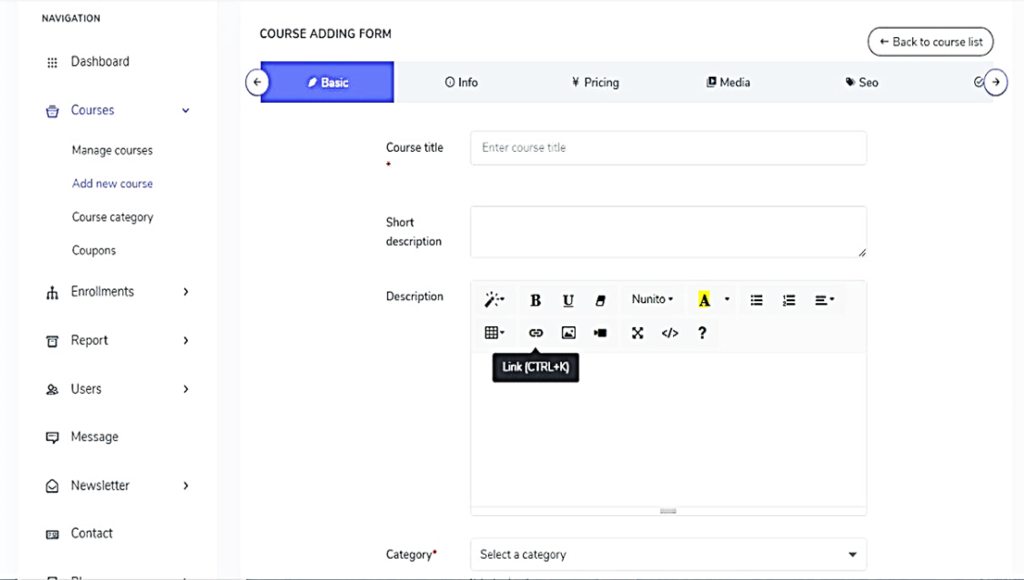Open the editor help question mark

pyautogui.click(x=702, y=333)
